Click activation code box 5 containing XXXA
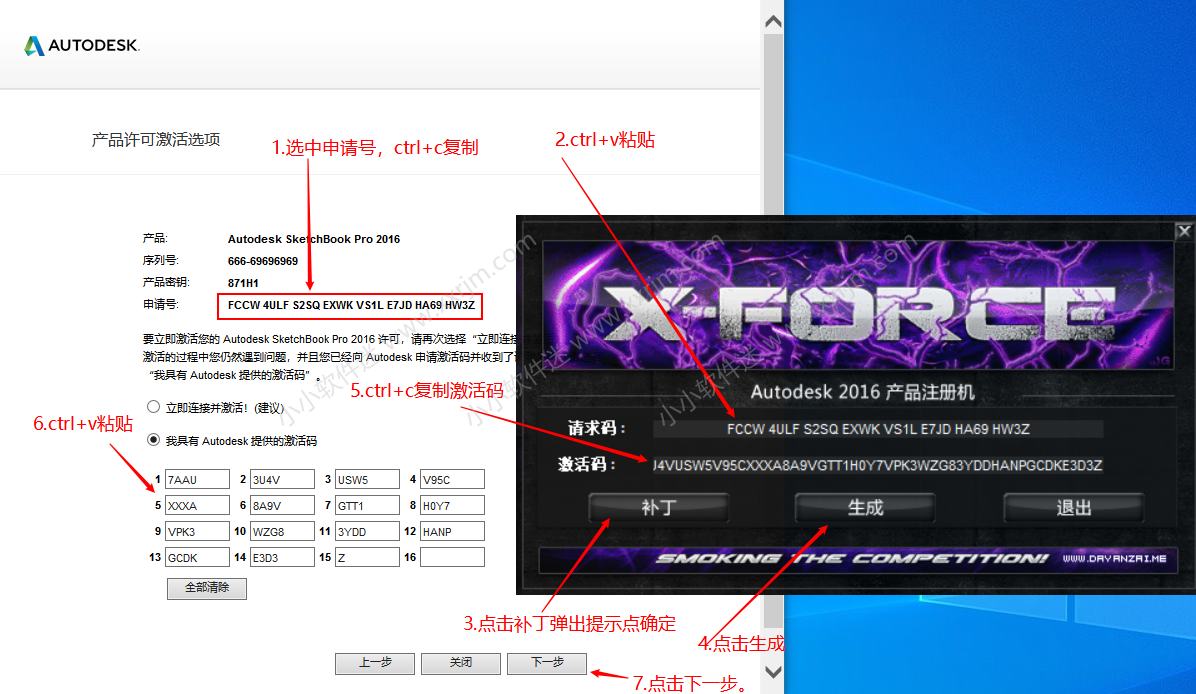 (x=197, y=506)
